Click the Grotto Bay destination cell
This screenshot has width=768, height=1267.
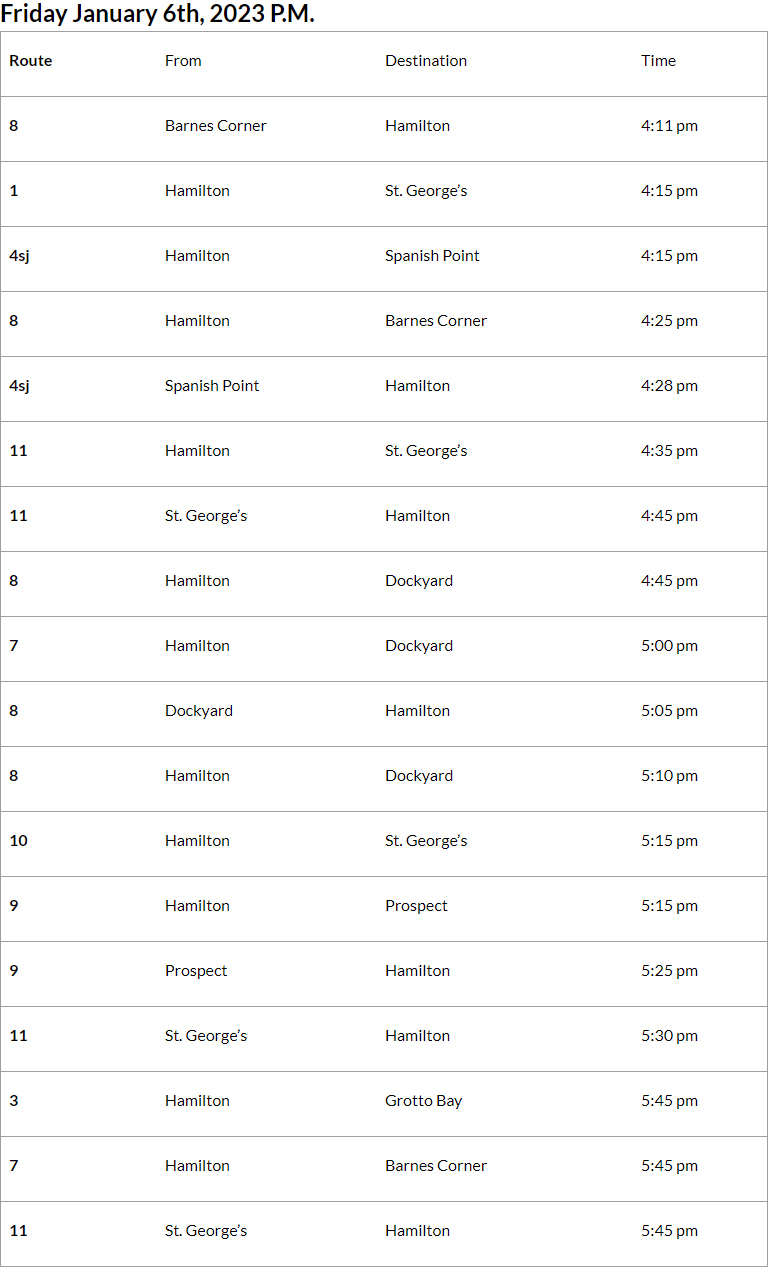click(423, 1101)
